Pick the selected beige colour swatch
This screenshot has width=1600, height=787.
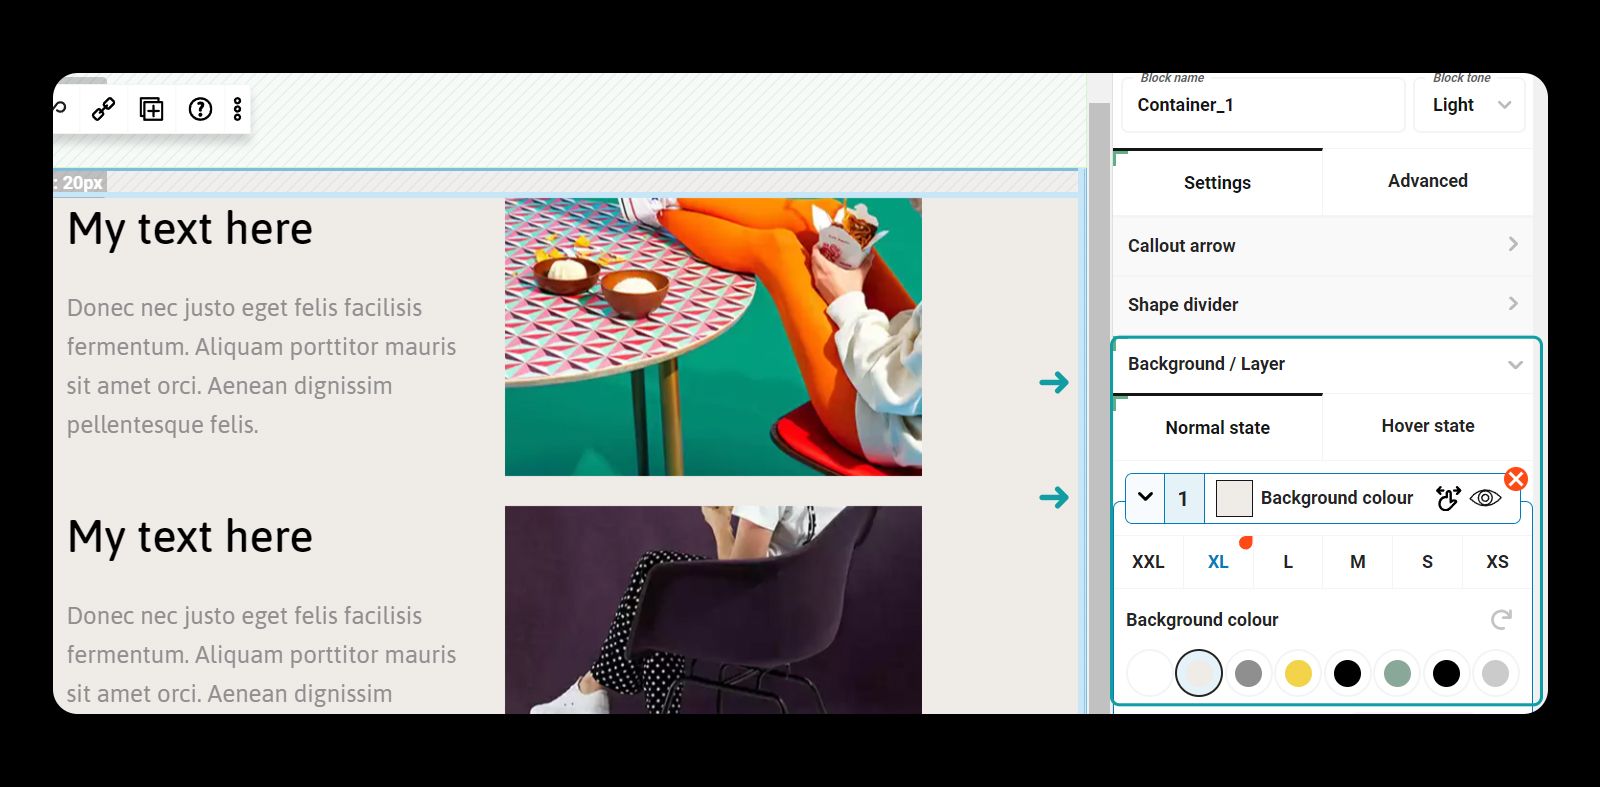tap(1199, 673)
